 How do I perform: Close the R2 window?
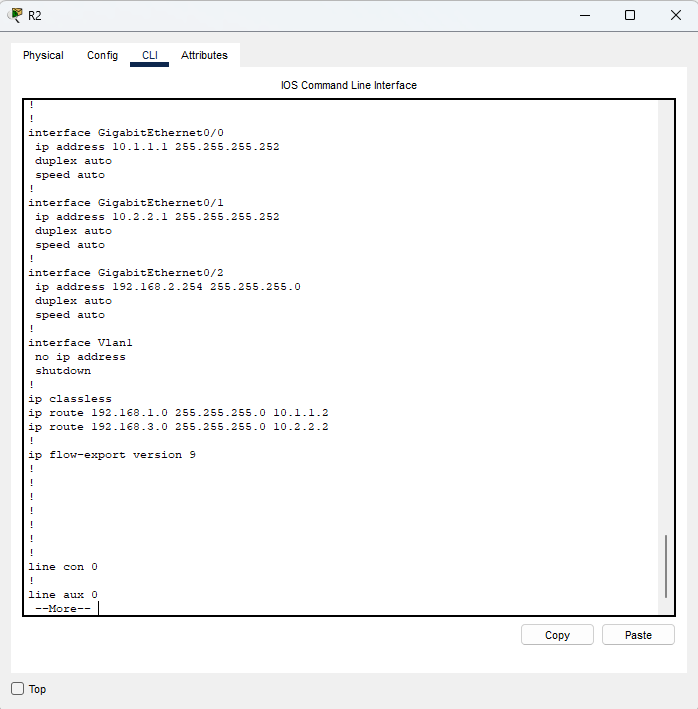pyautogui.click(x=676, y=15)
